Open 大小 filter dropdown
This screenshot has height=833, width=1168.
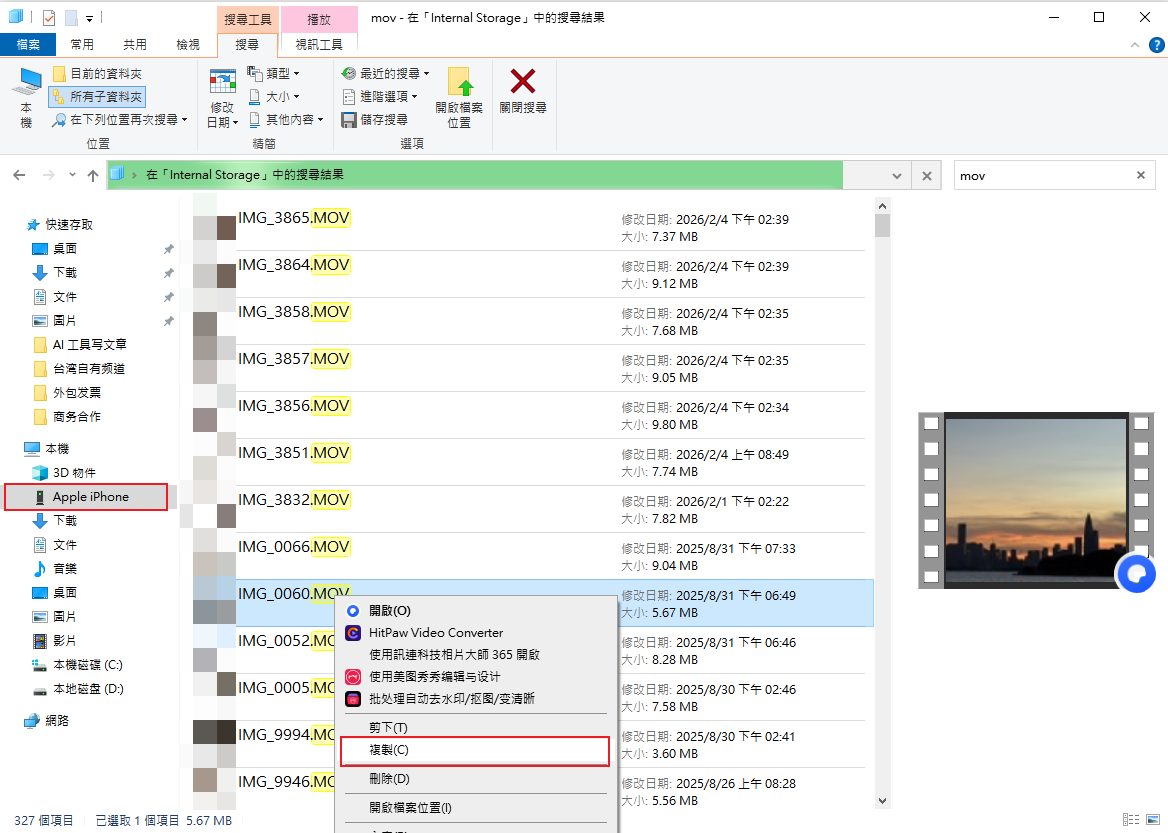tap(273, 97)
